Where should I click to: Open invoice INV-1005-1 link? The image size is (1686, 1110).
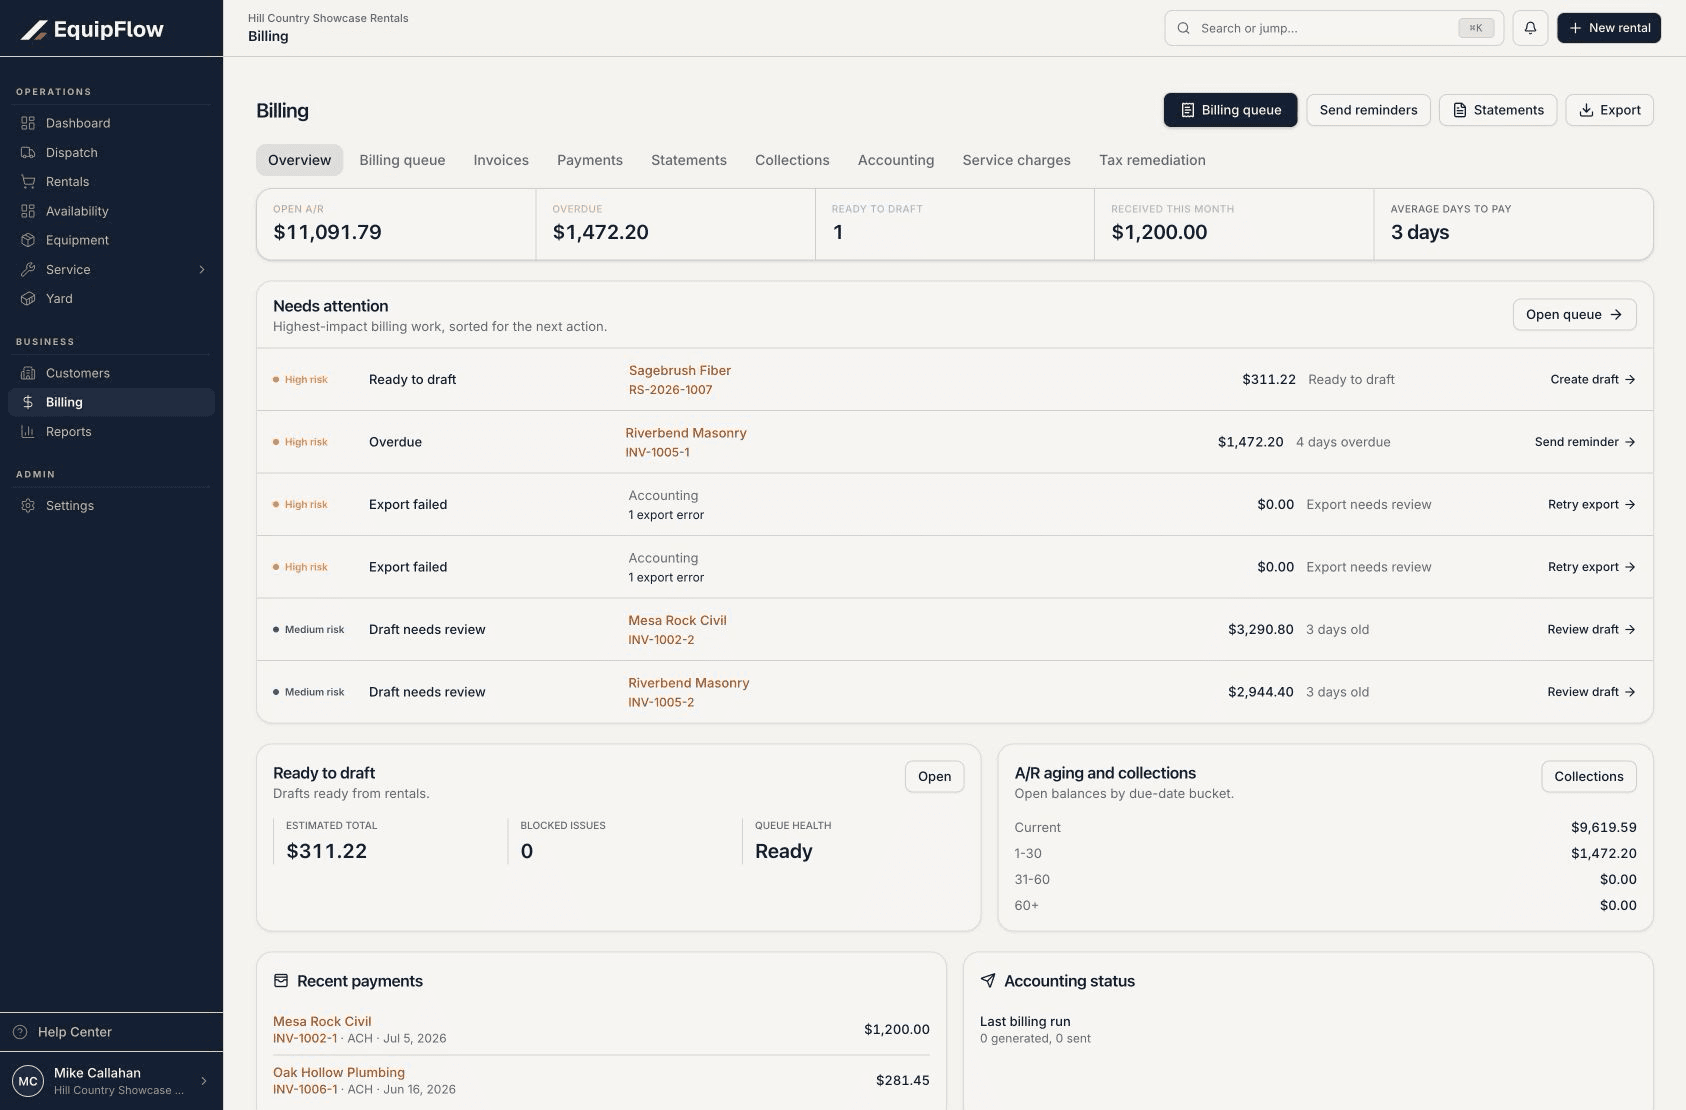coord(657,452)
